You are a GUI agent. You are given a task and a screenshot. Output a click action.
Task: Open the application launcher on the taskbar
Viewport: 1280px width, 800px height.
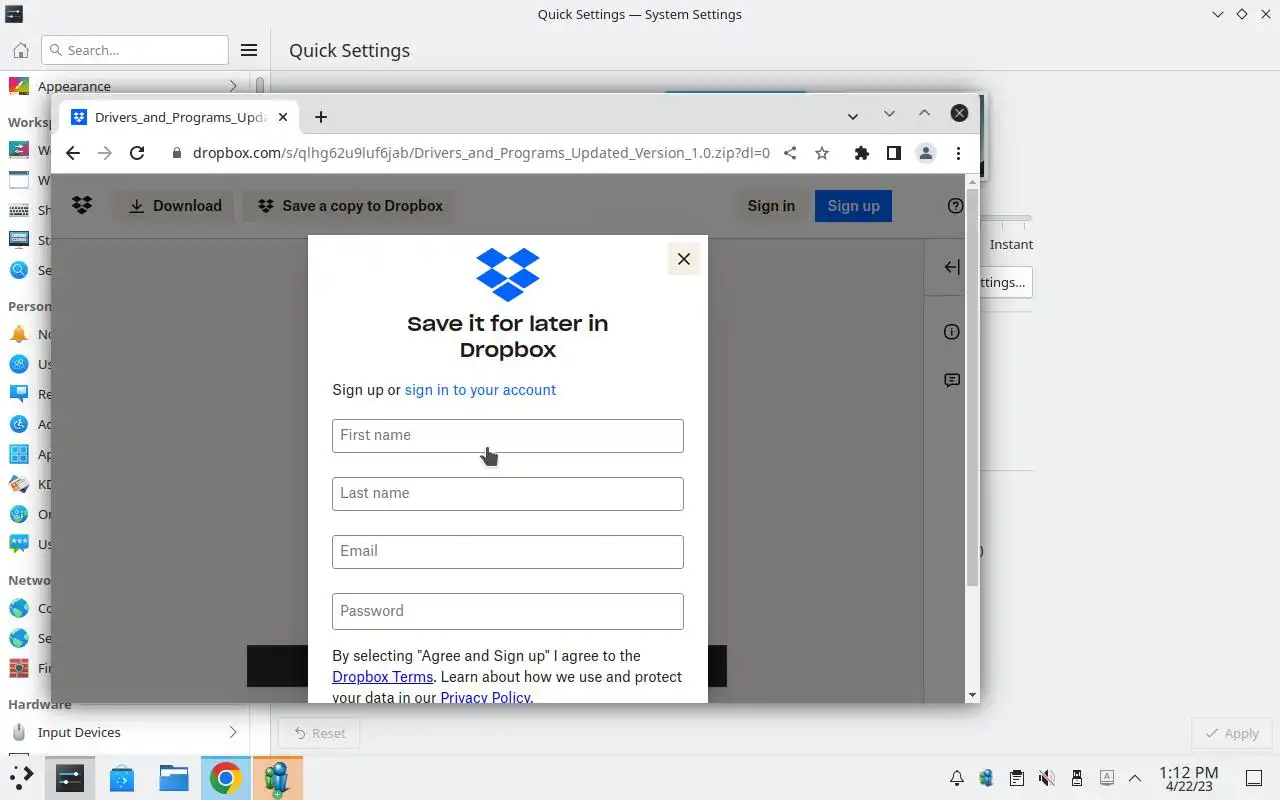point(21,777)
